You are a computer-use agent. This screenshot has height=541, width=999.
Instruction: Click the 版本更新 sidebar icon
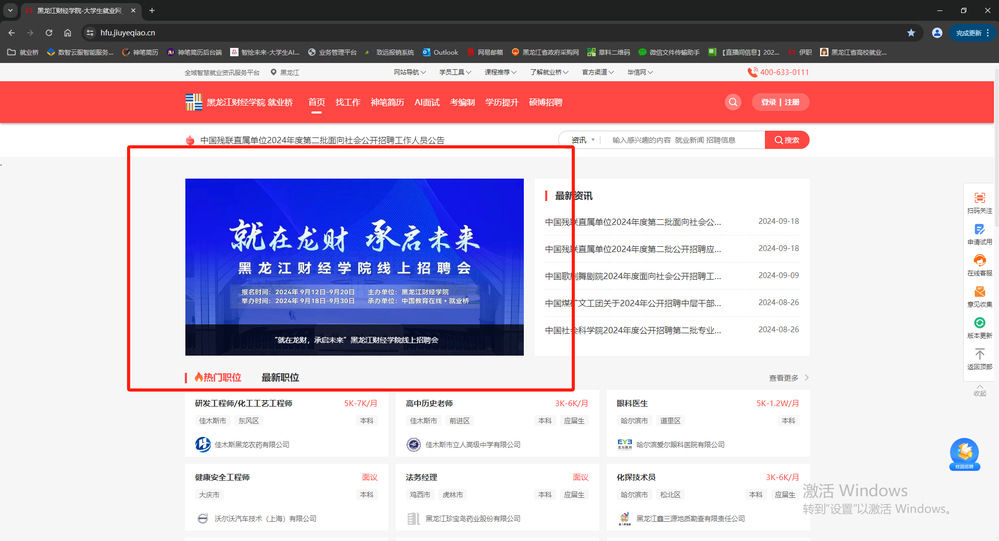tap(979, 327)
